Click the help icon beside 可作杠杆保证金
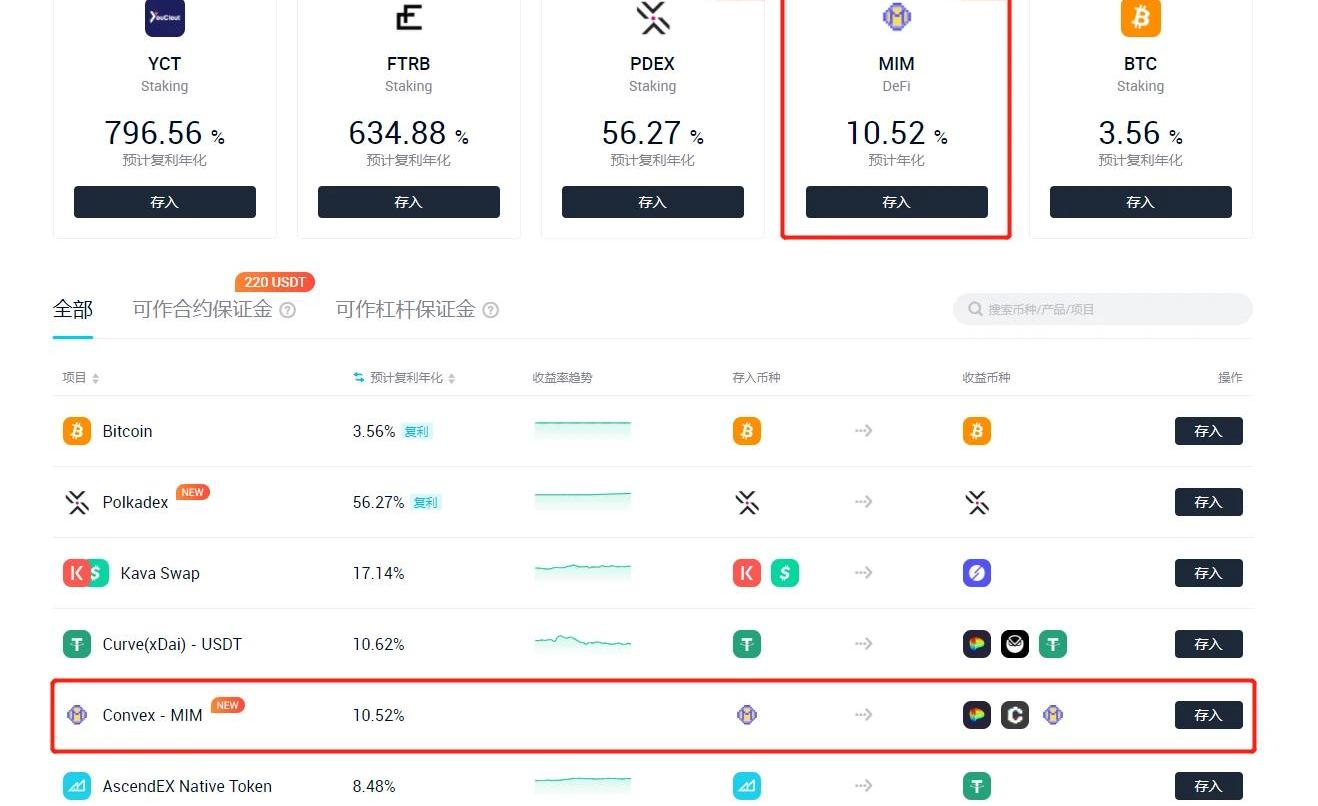Image resolution: width=1318 pixels, height=806 pixels. pos(491,310)
